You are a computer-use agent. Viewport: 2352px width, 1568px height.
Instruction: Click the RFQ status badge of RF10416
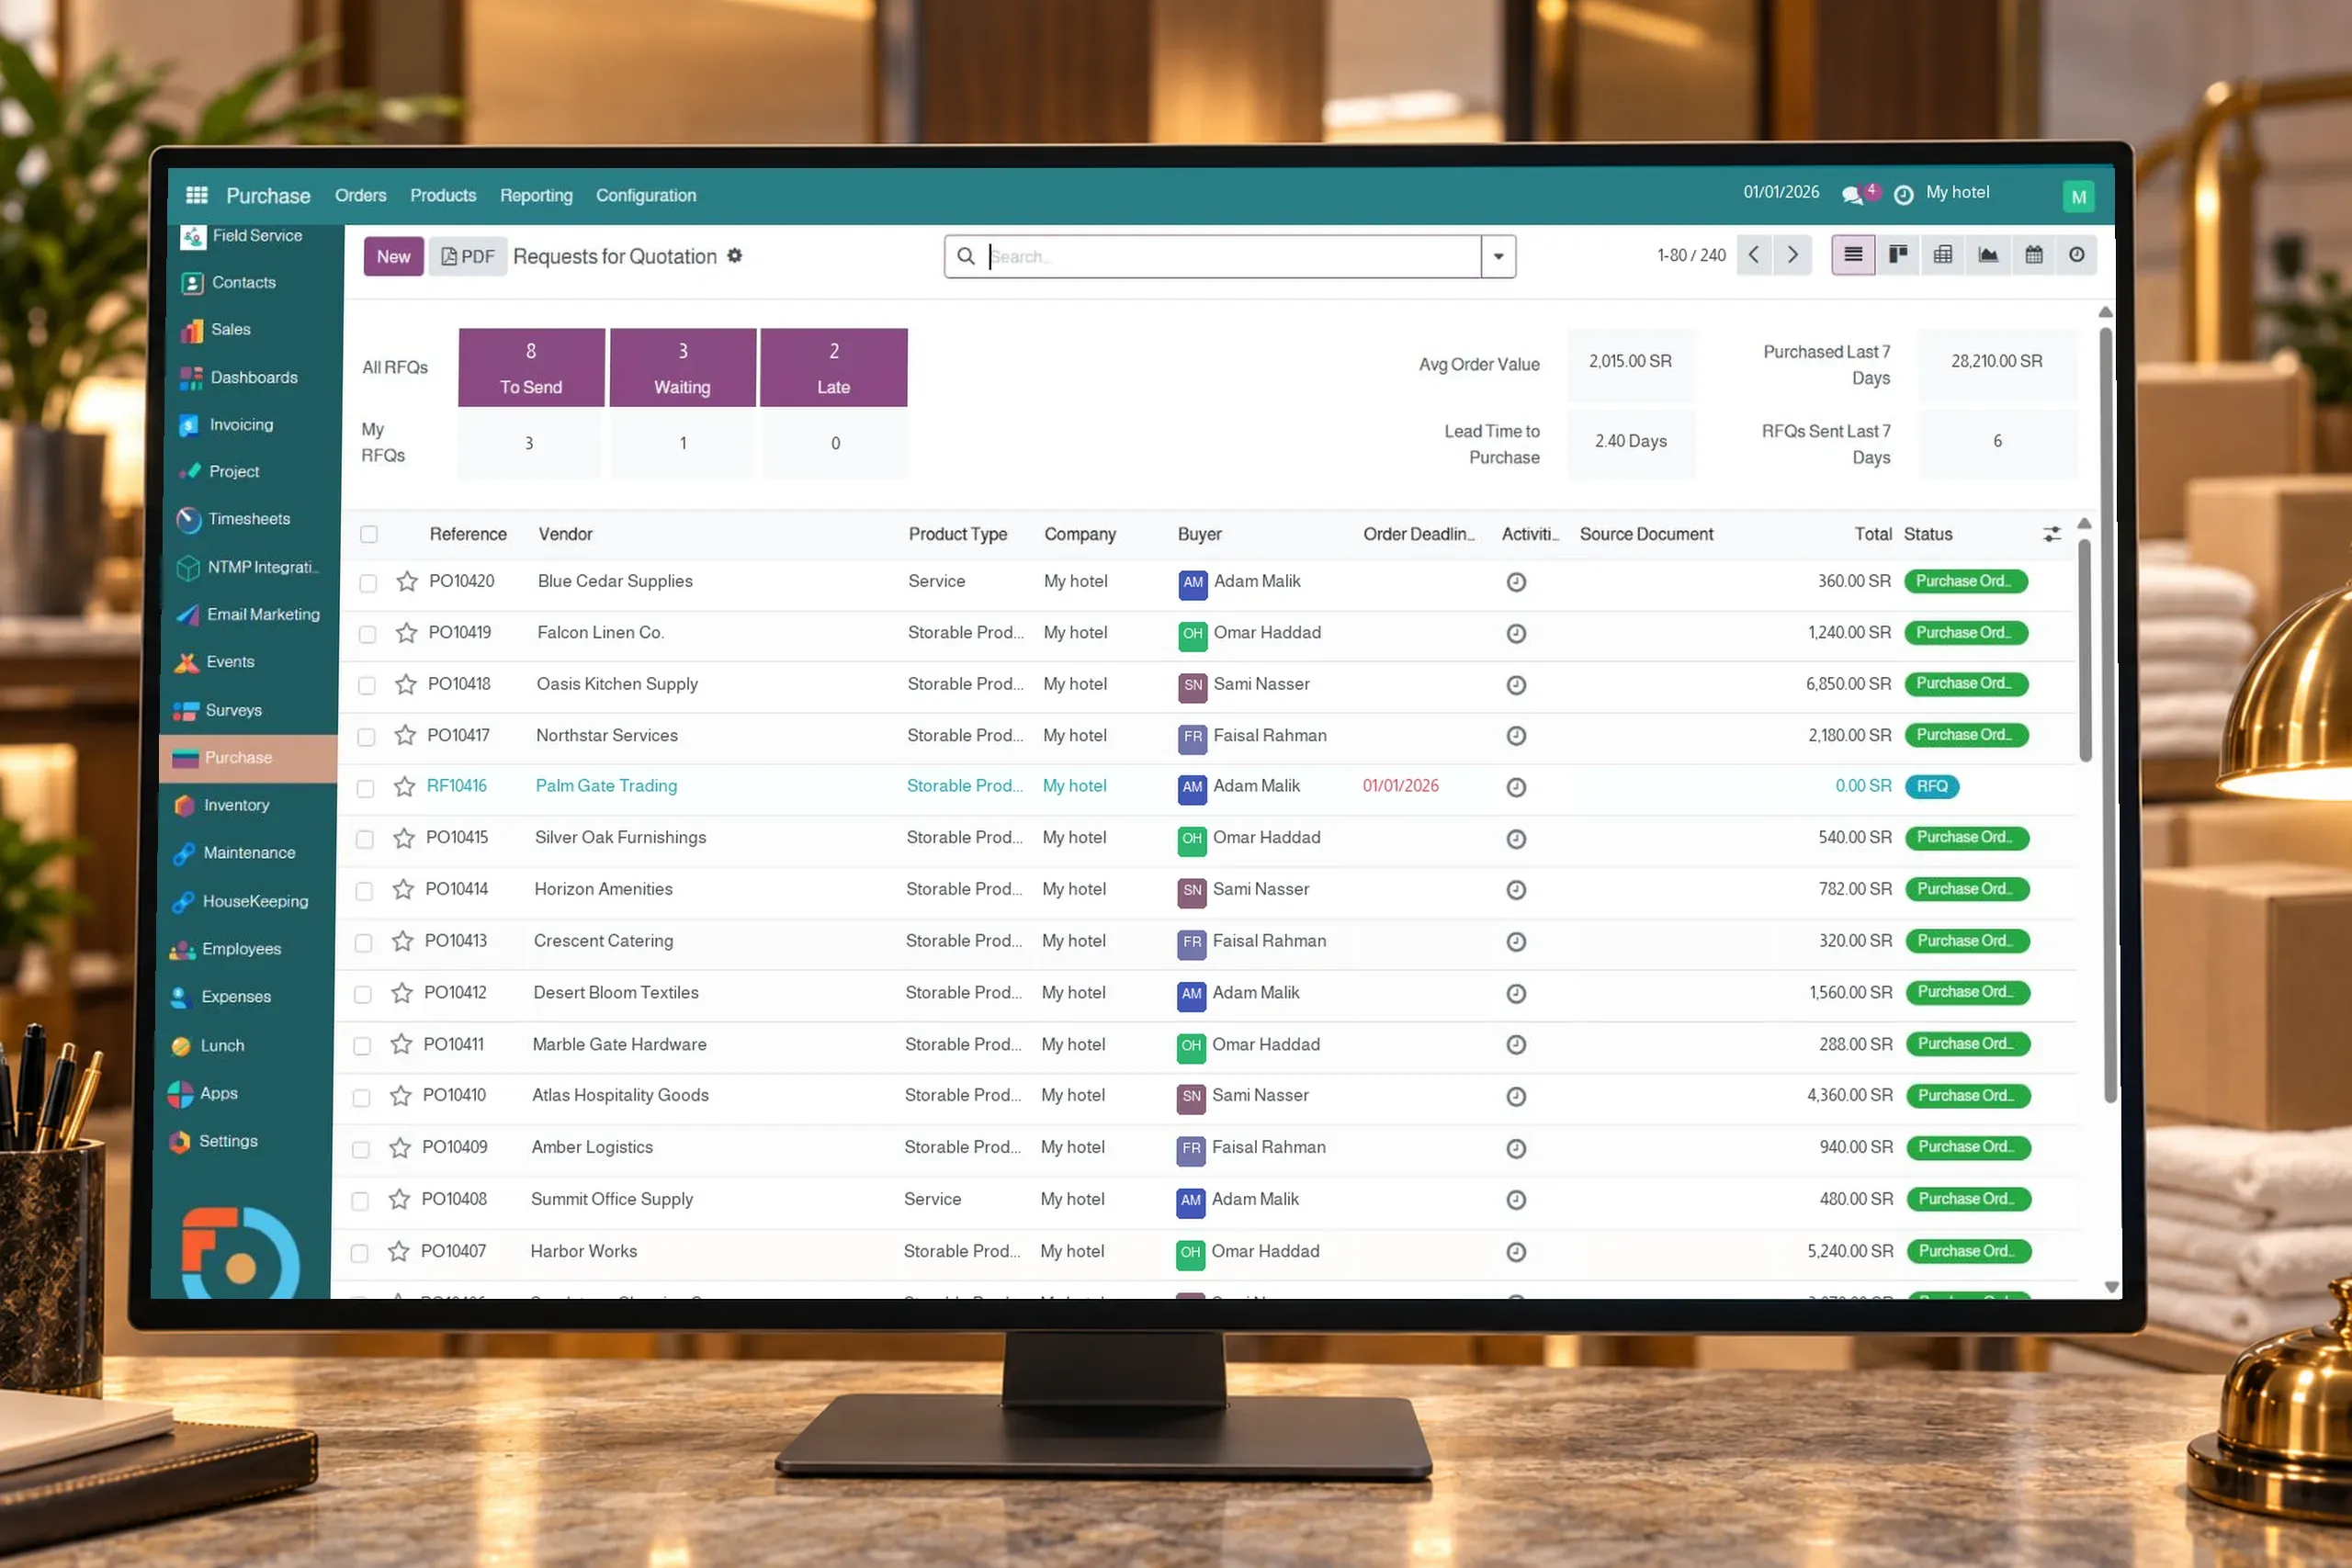point(1932,786)
